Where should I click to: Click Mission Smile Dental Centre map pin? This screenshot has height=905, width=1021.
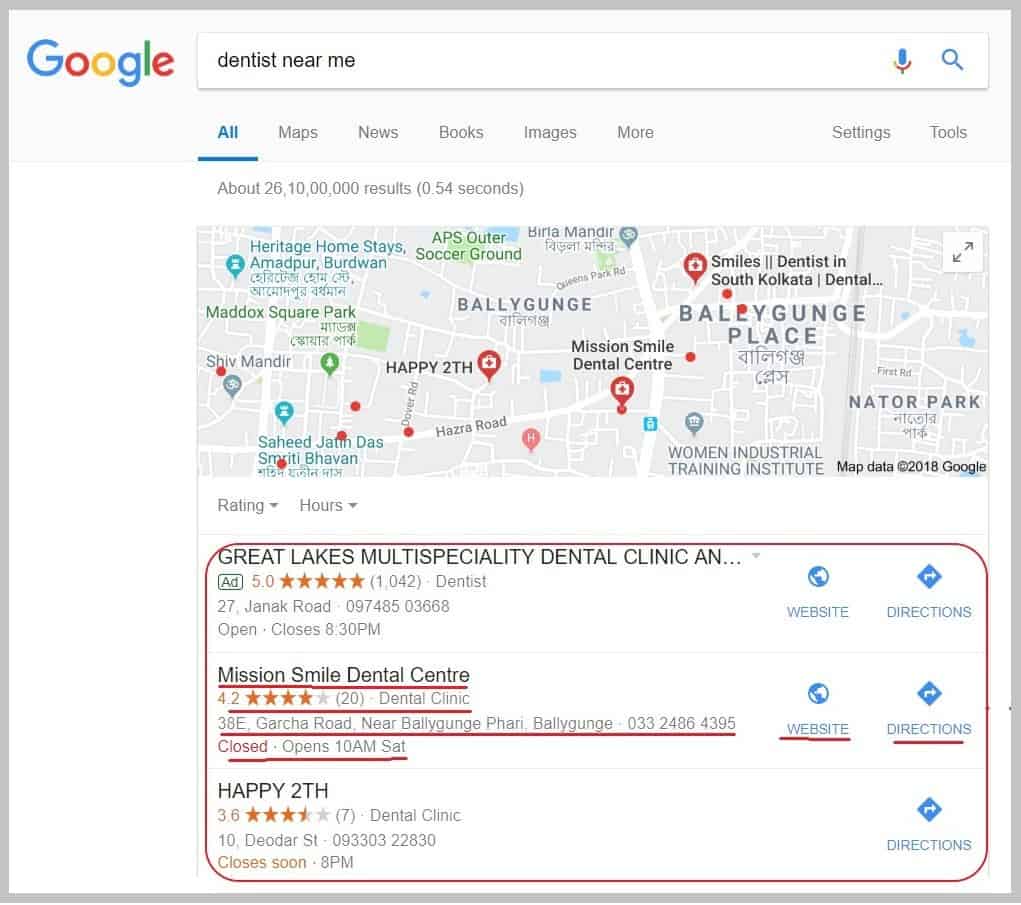pos(622,393)
